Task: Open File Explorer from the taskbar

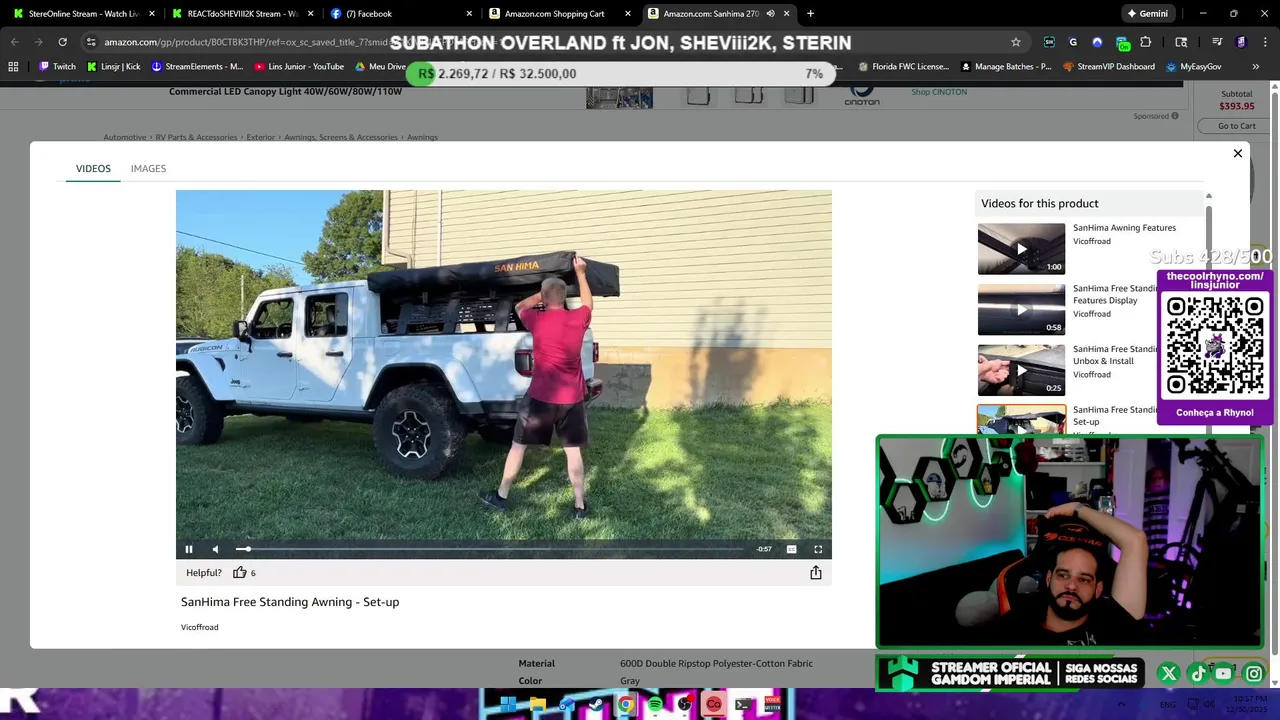Action: [537, 705]
